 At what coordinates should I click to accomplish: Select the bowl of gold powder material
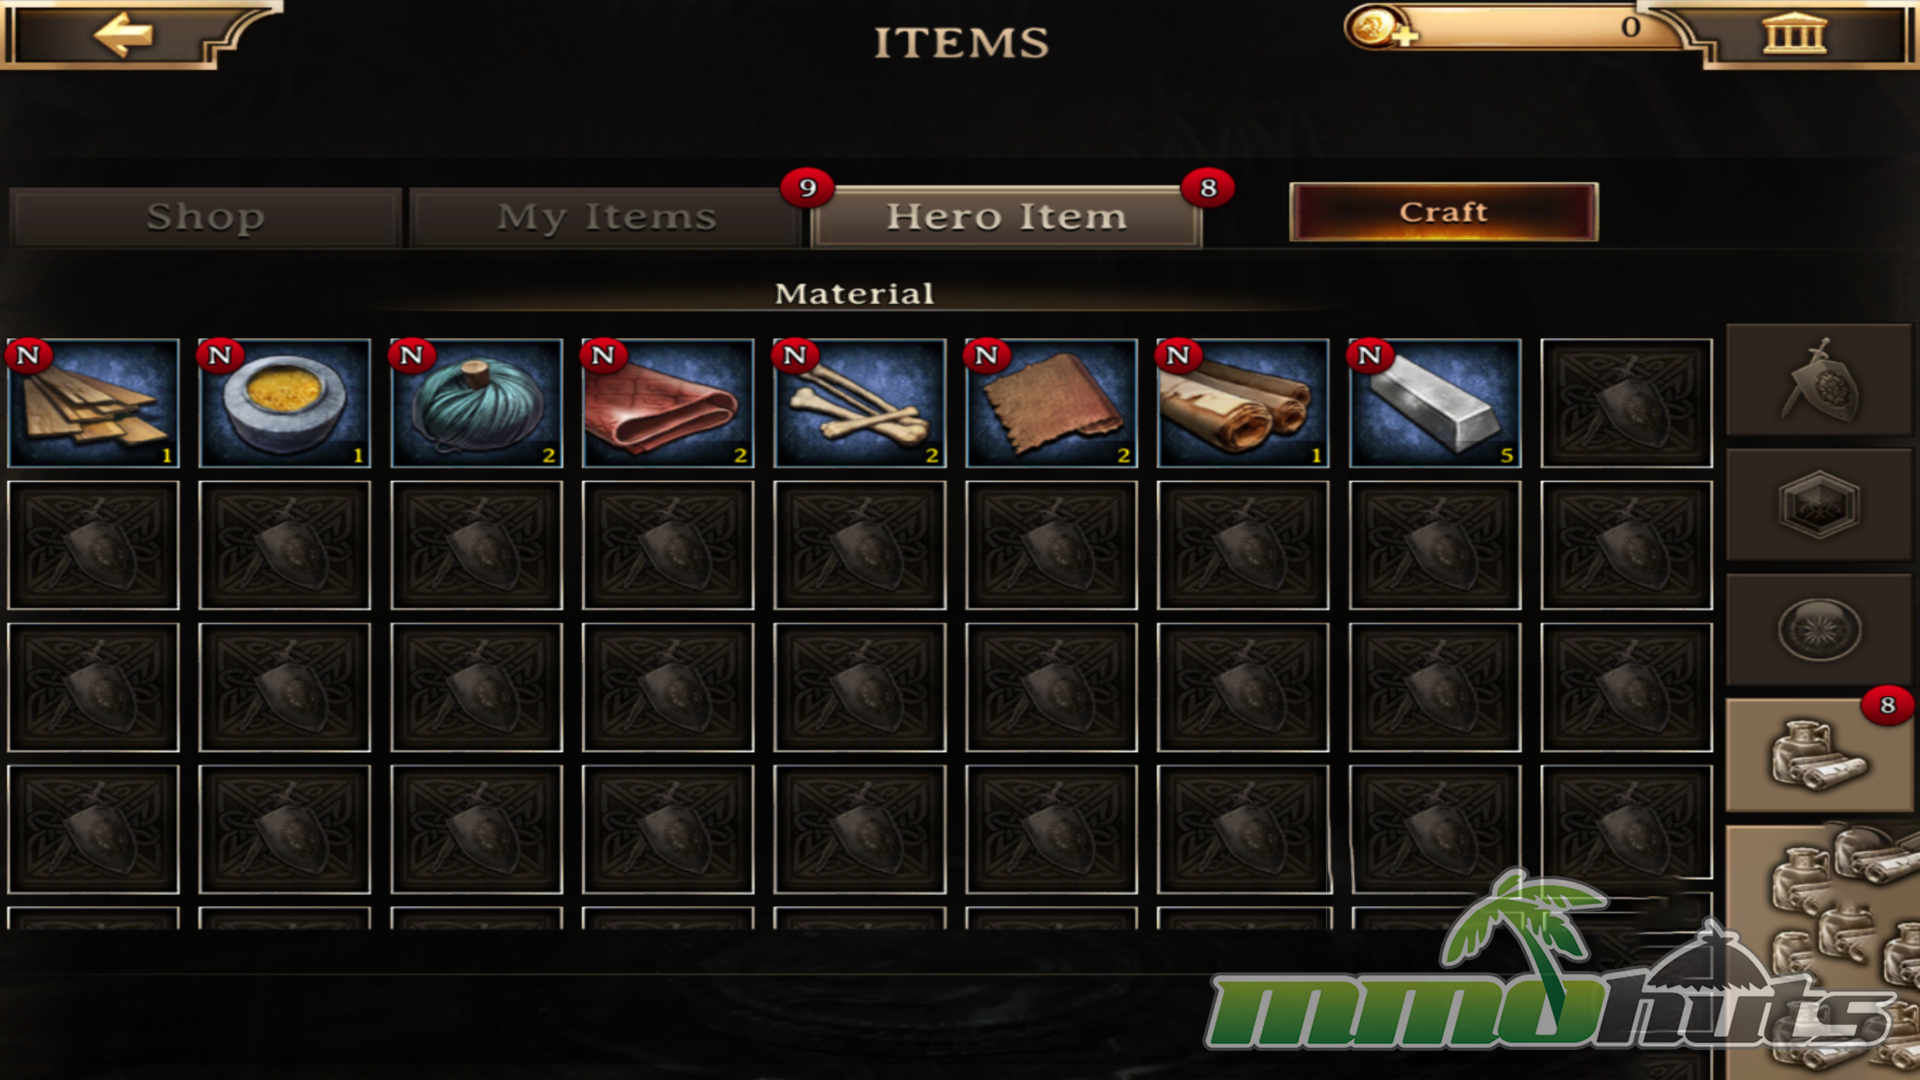click(x=285, y=403)
